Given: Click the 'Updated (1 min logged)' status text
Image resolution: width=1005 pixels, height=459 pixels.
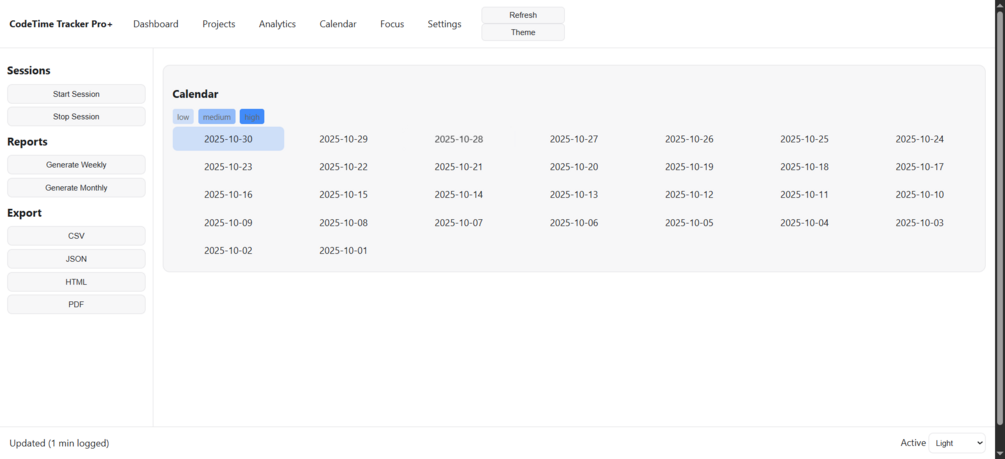Looking at the screenshot, I should tap(59, 443).
